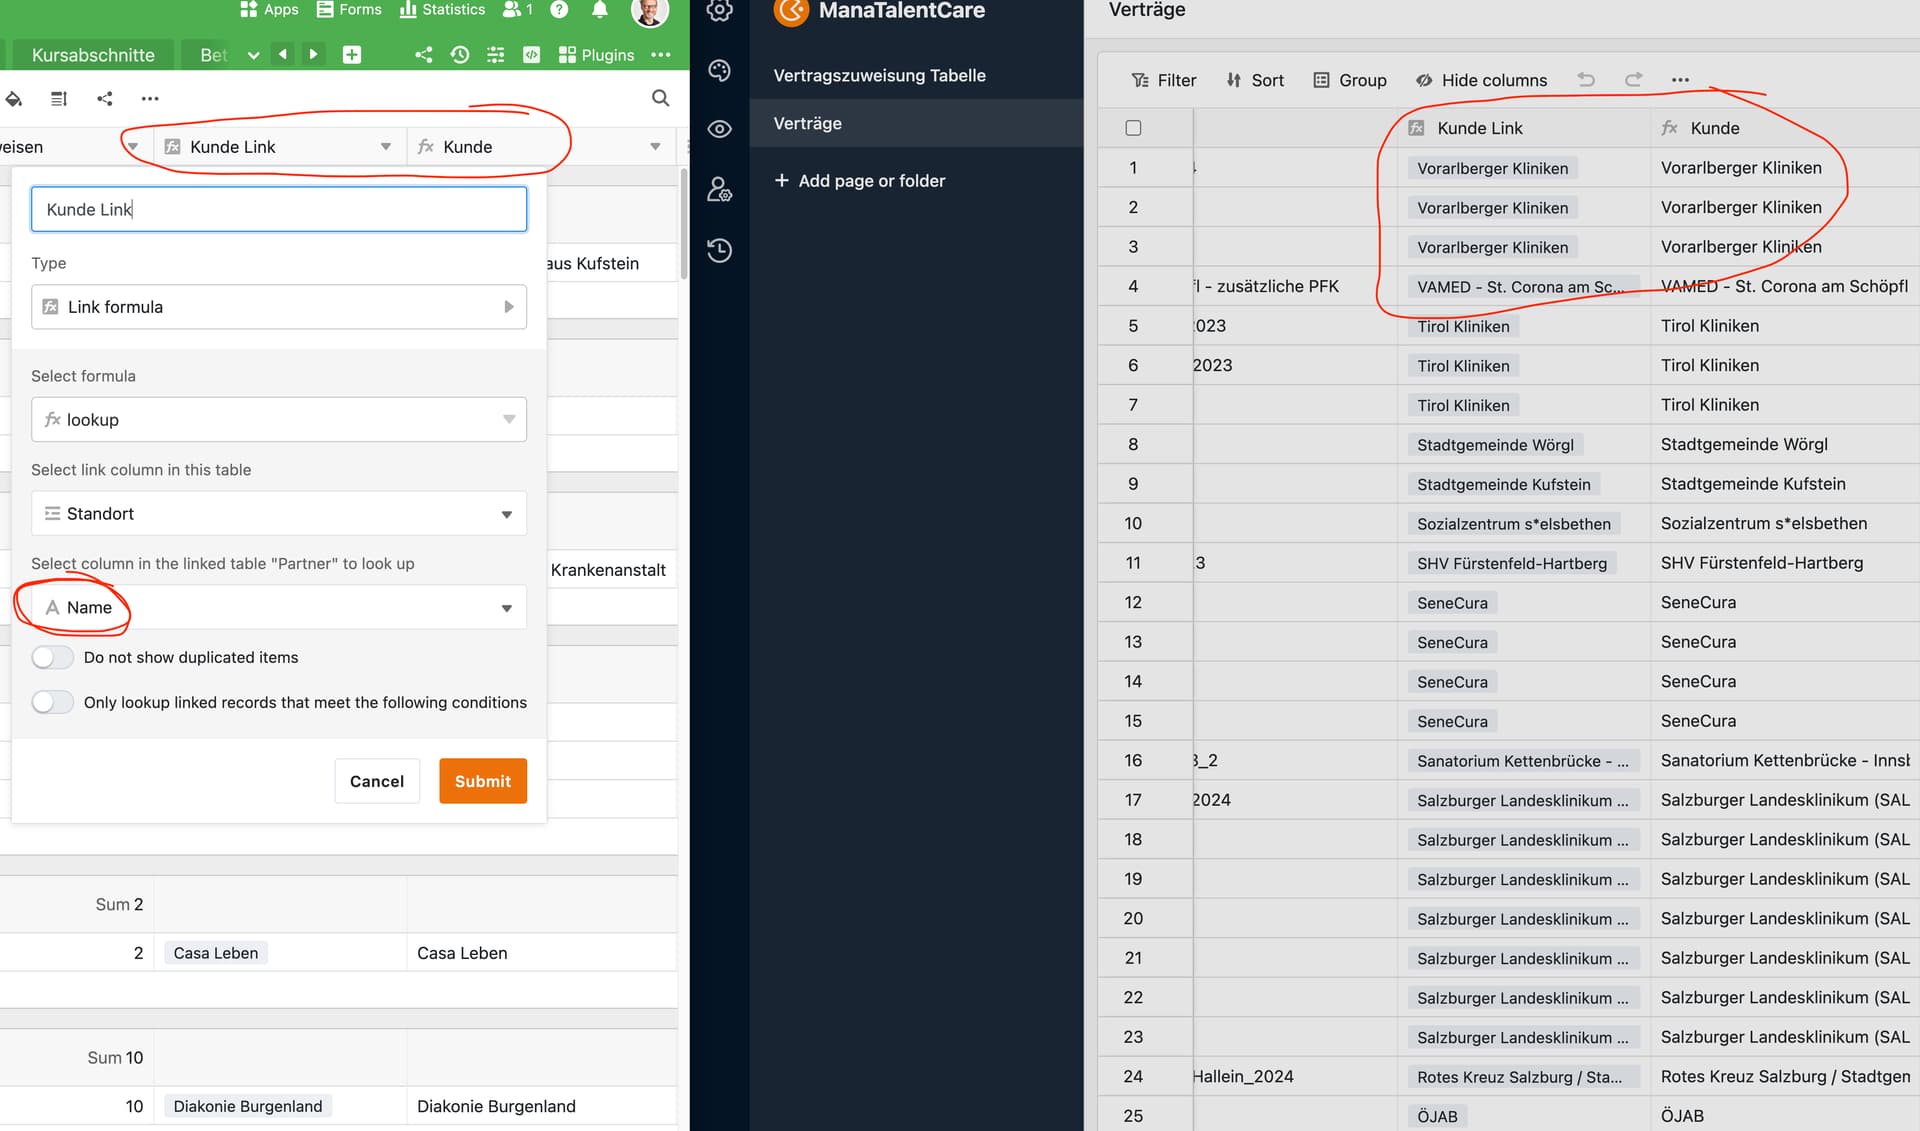Select Vertragszuweisung Tabelle page
This screenshot has width=1920, height=1131.
[x=879, y=75]
